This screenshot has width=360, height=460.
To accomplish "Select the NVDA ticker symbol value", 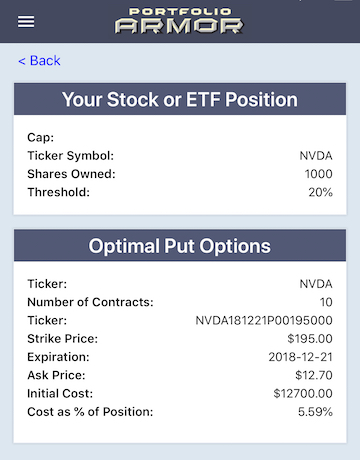I will coord(316,156).
